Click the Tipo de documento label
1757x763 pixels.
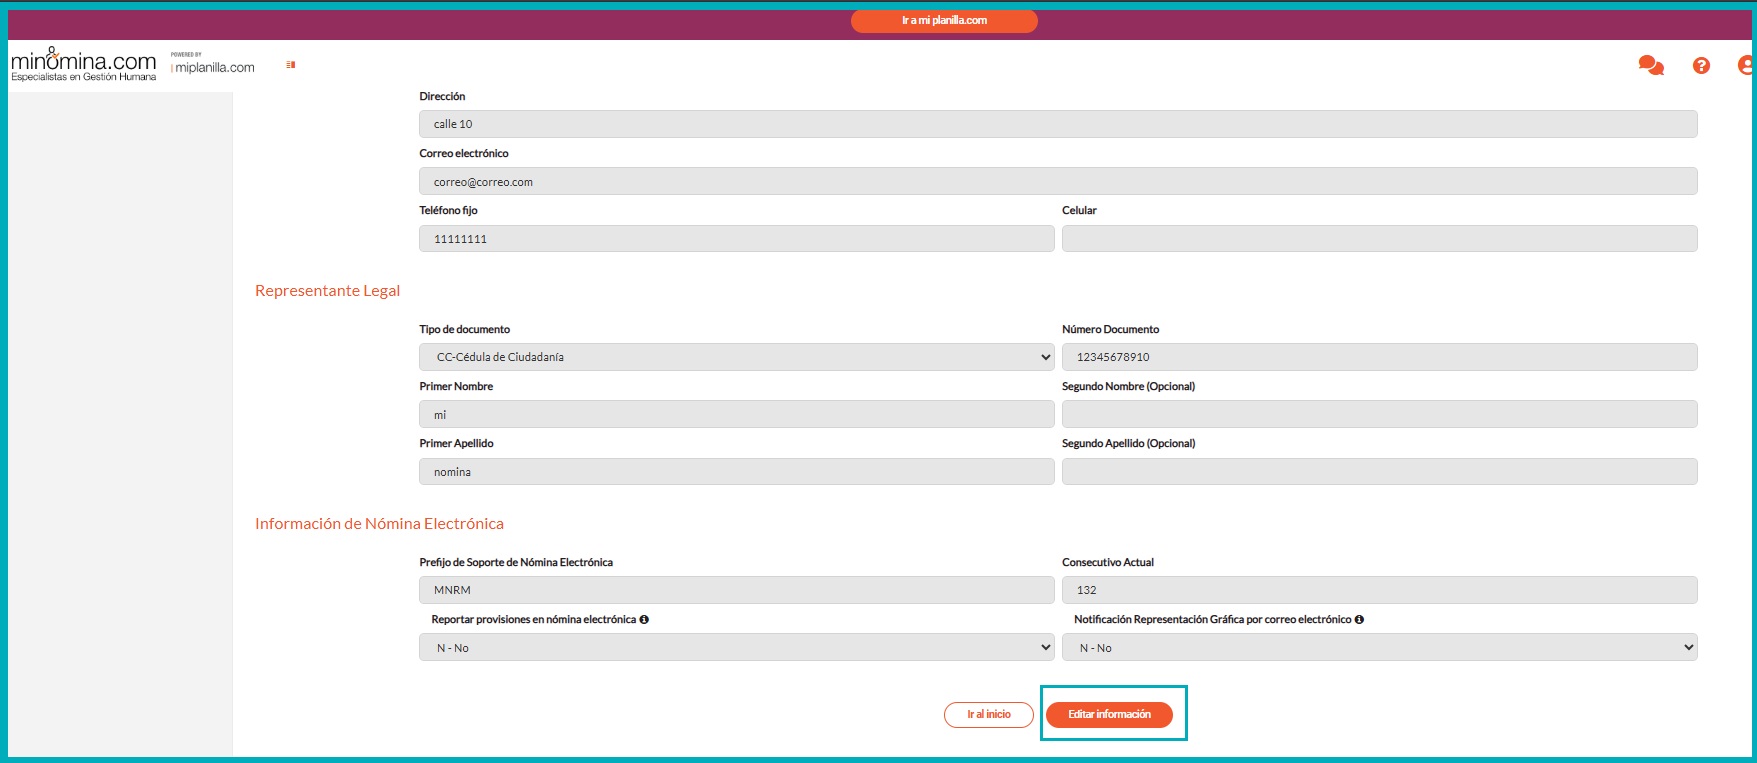(x=464, y=329)
